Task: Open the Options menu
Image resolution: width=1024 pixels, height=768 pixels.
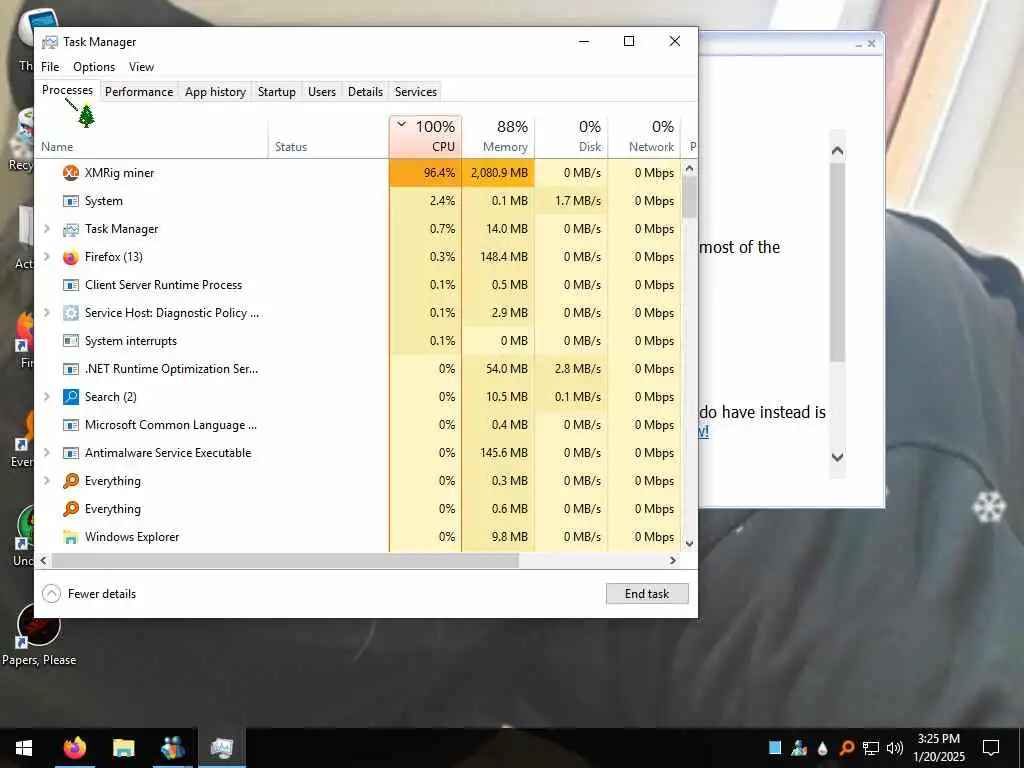Action: click(94, 67)
